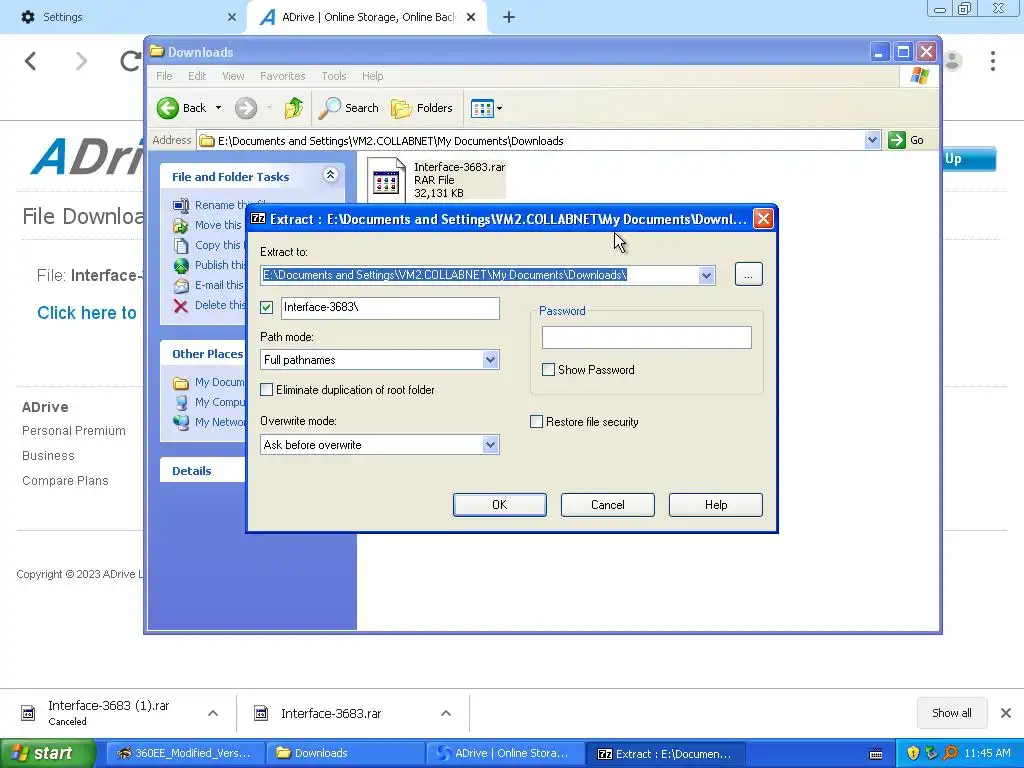
Task: Open Compare Plans link on ADrive page
Action: click(65, 480)
